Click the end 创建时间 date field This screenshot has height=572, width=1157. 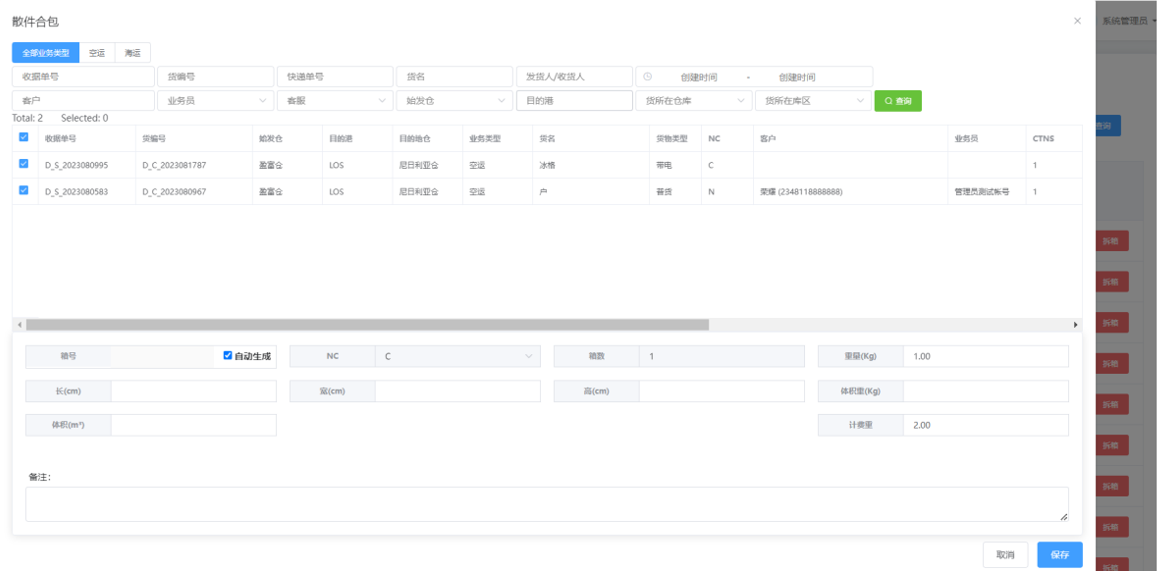(x=797, y=77)
